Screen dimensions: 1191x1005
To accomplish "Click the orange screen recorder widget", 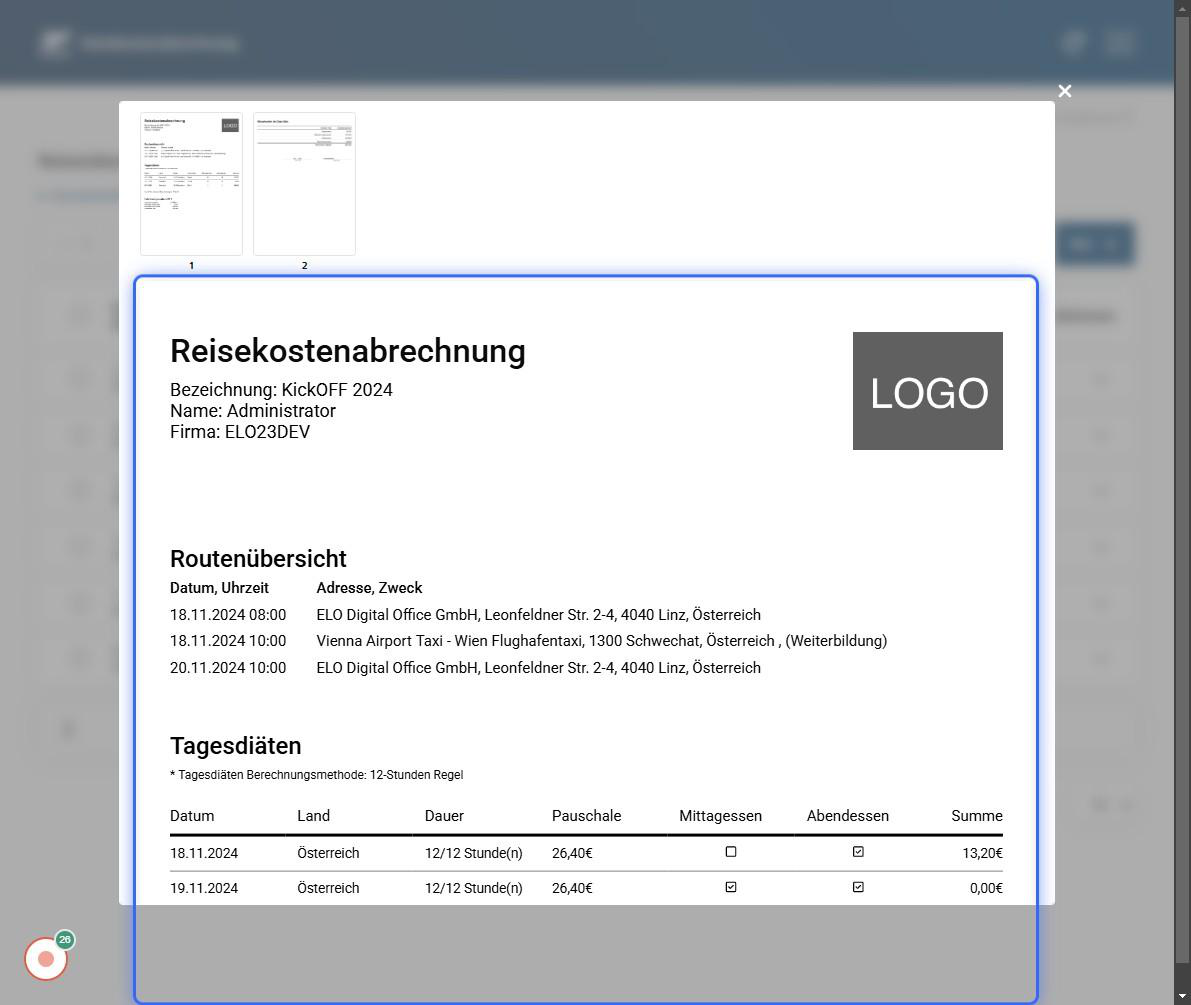I will coord(46,958).
